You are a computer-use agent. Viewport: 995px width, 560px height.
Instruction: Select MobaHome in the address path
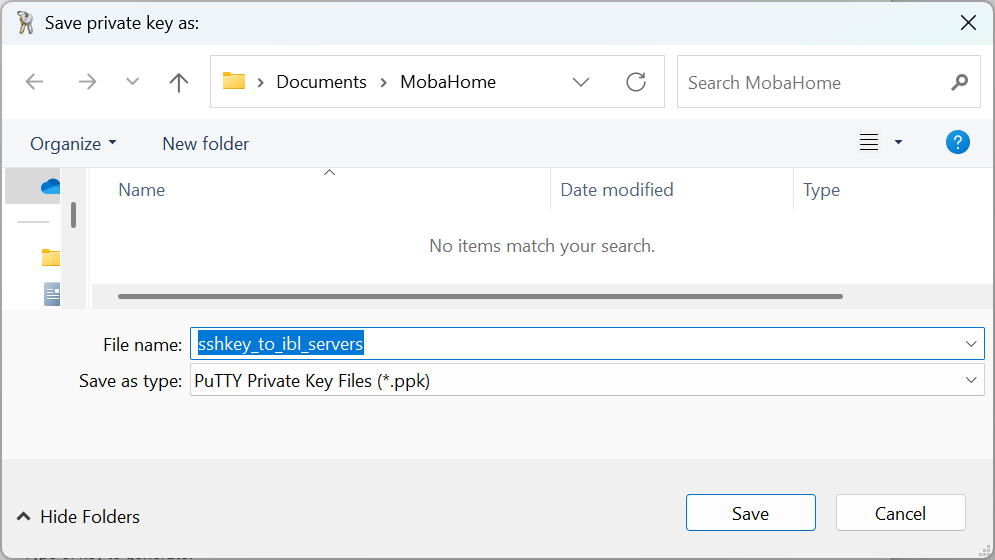[x=448, y=82]
